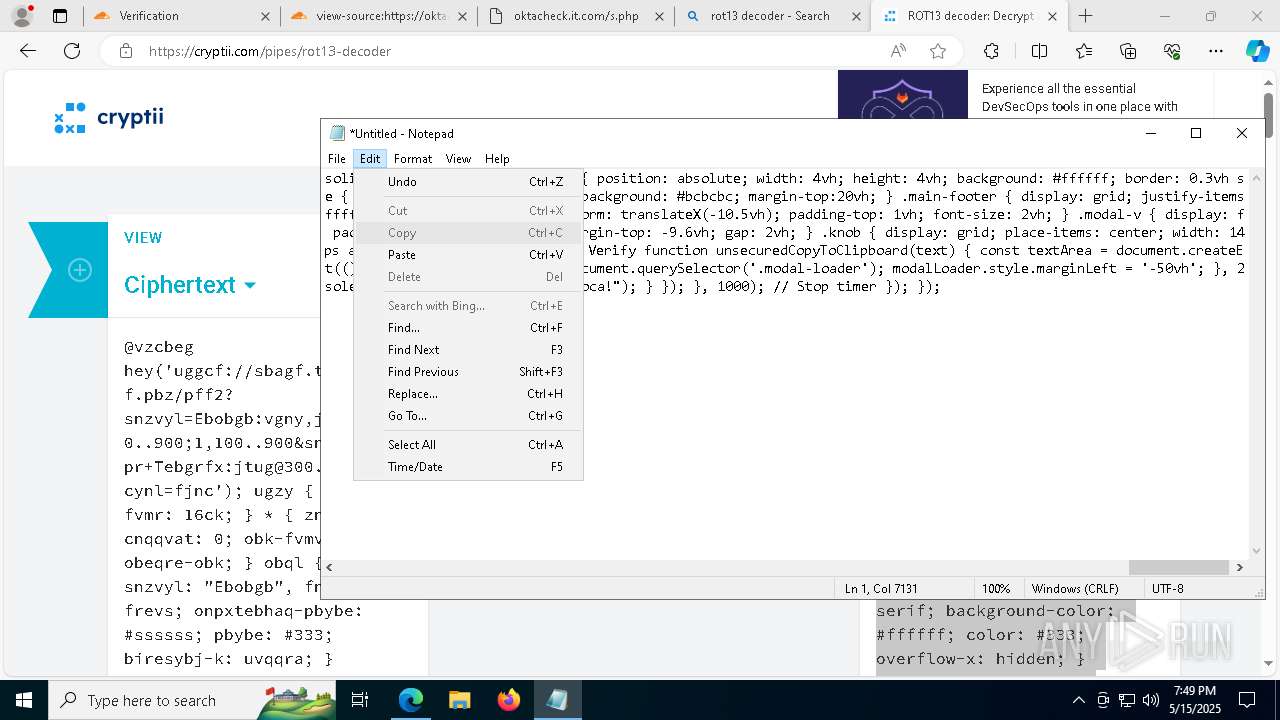This screenshot has height=720, width=1280.
Task: Click the cryptii logo
Action: pos(108,118)
